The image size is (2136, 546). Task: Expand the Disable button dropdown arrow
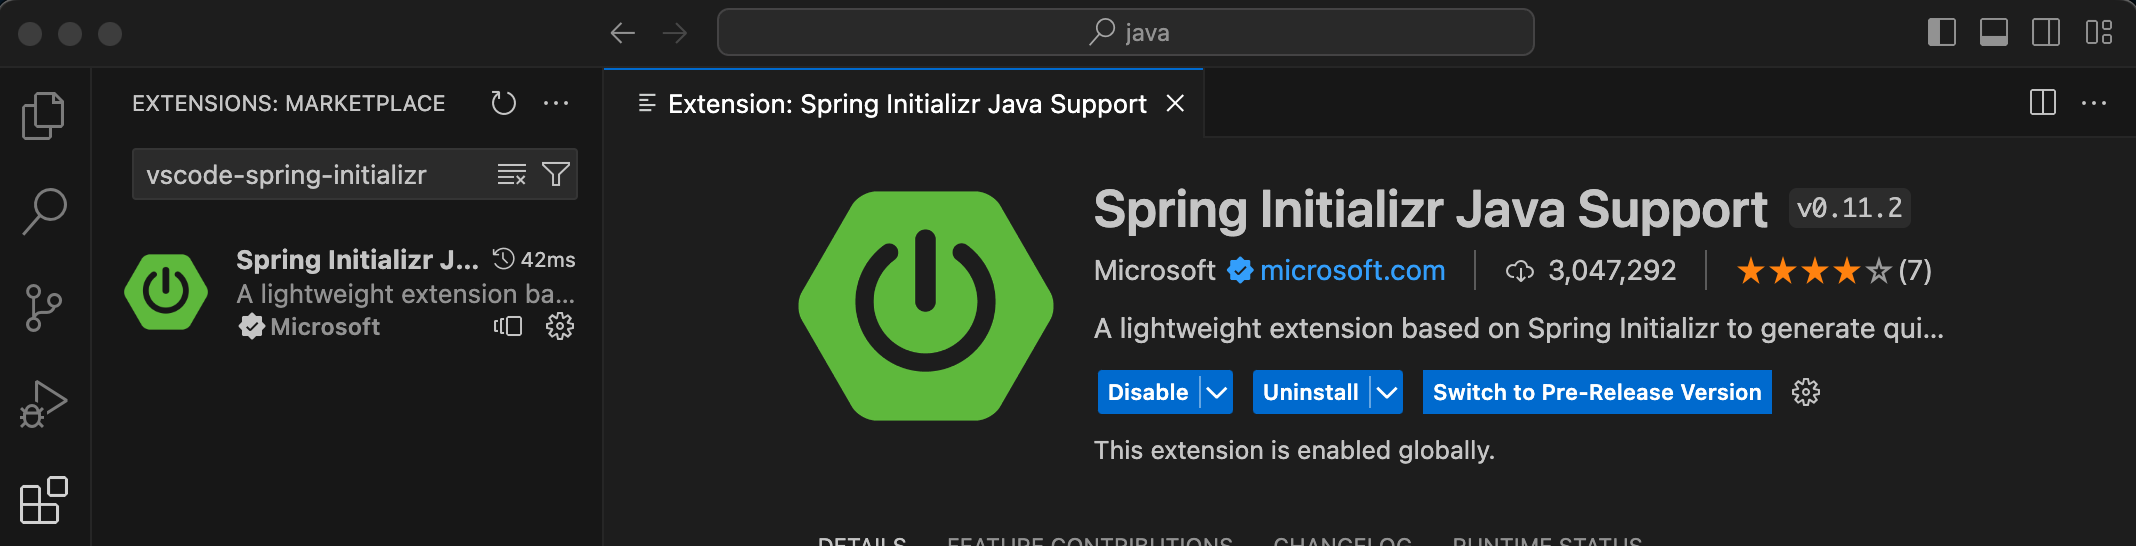click(1216, 393)
